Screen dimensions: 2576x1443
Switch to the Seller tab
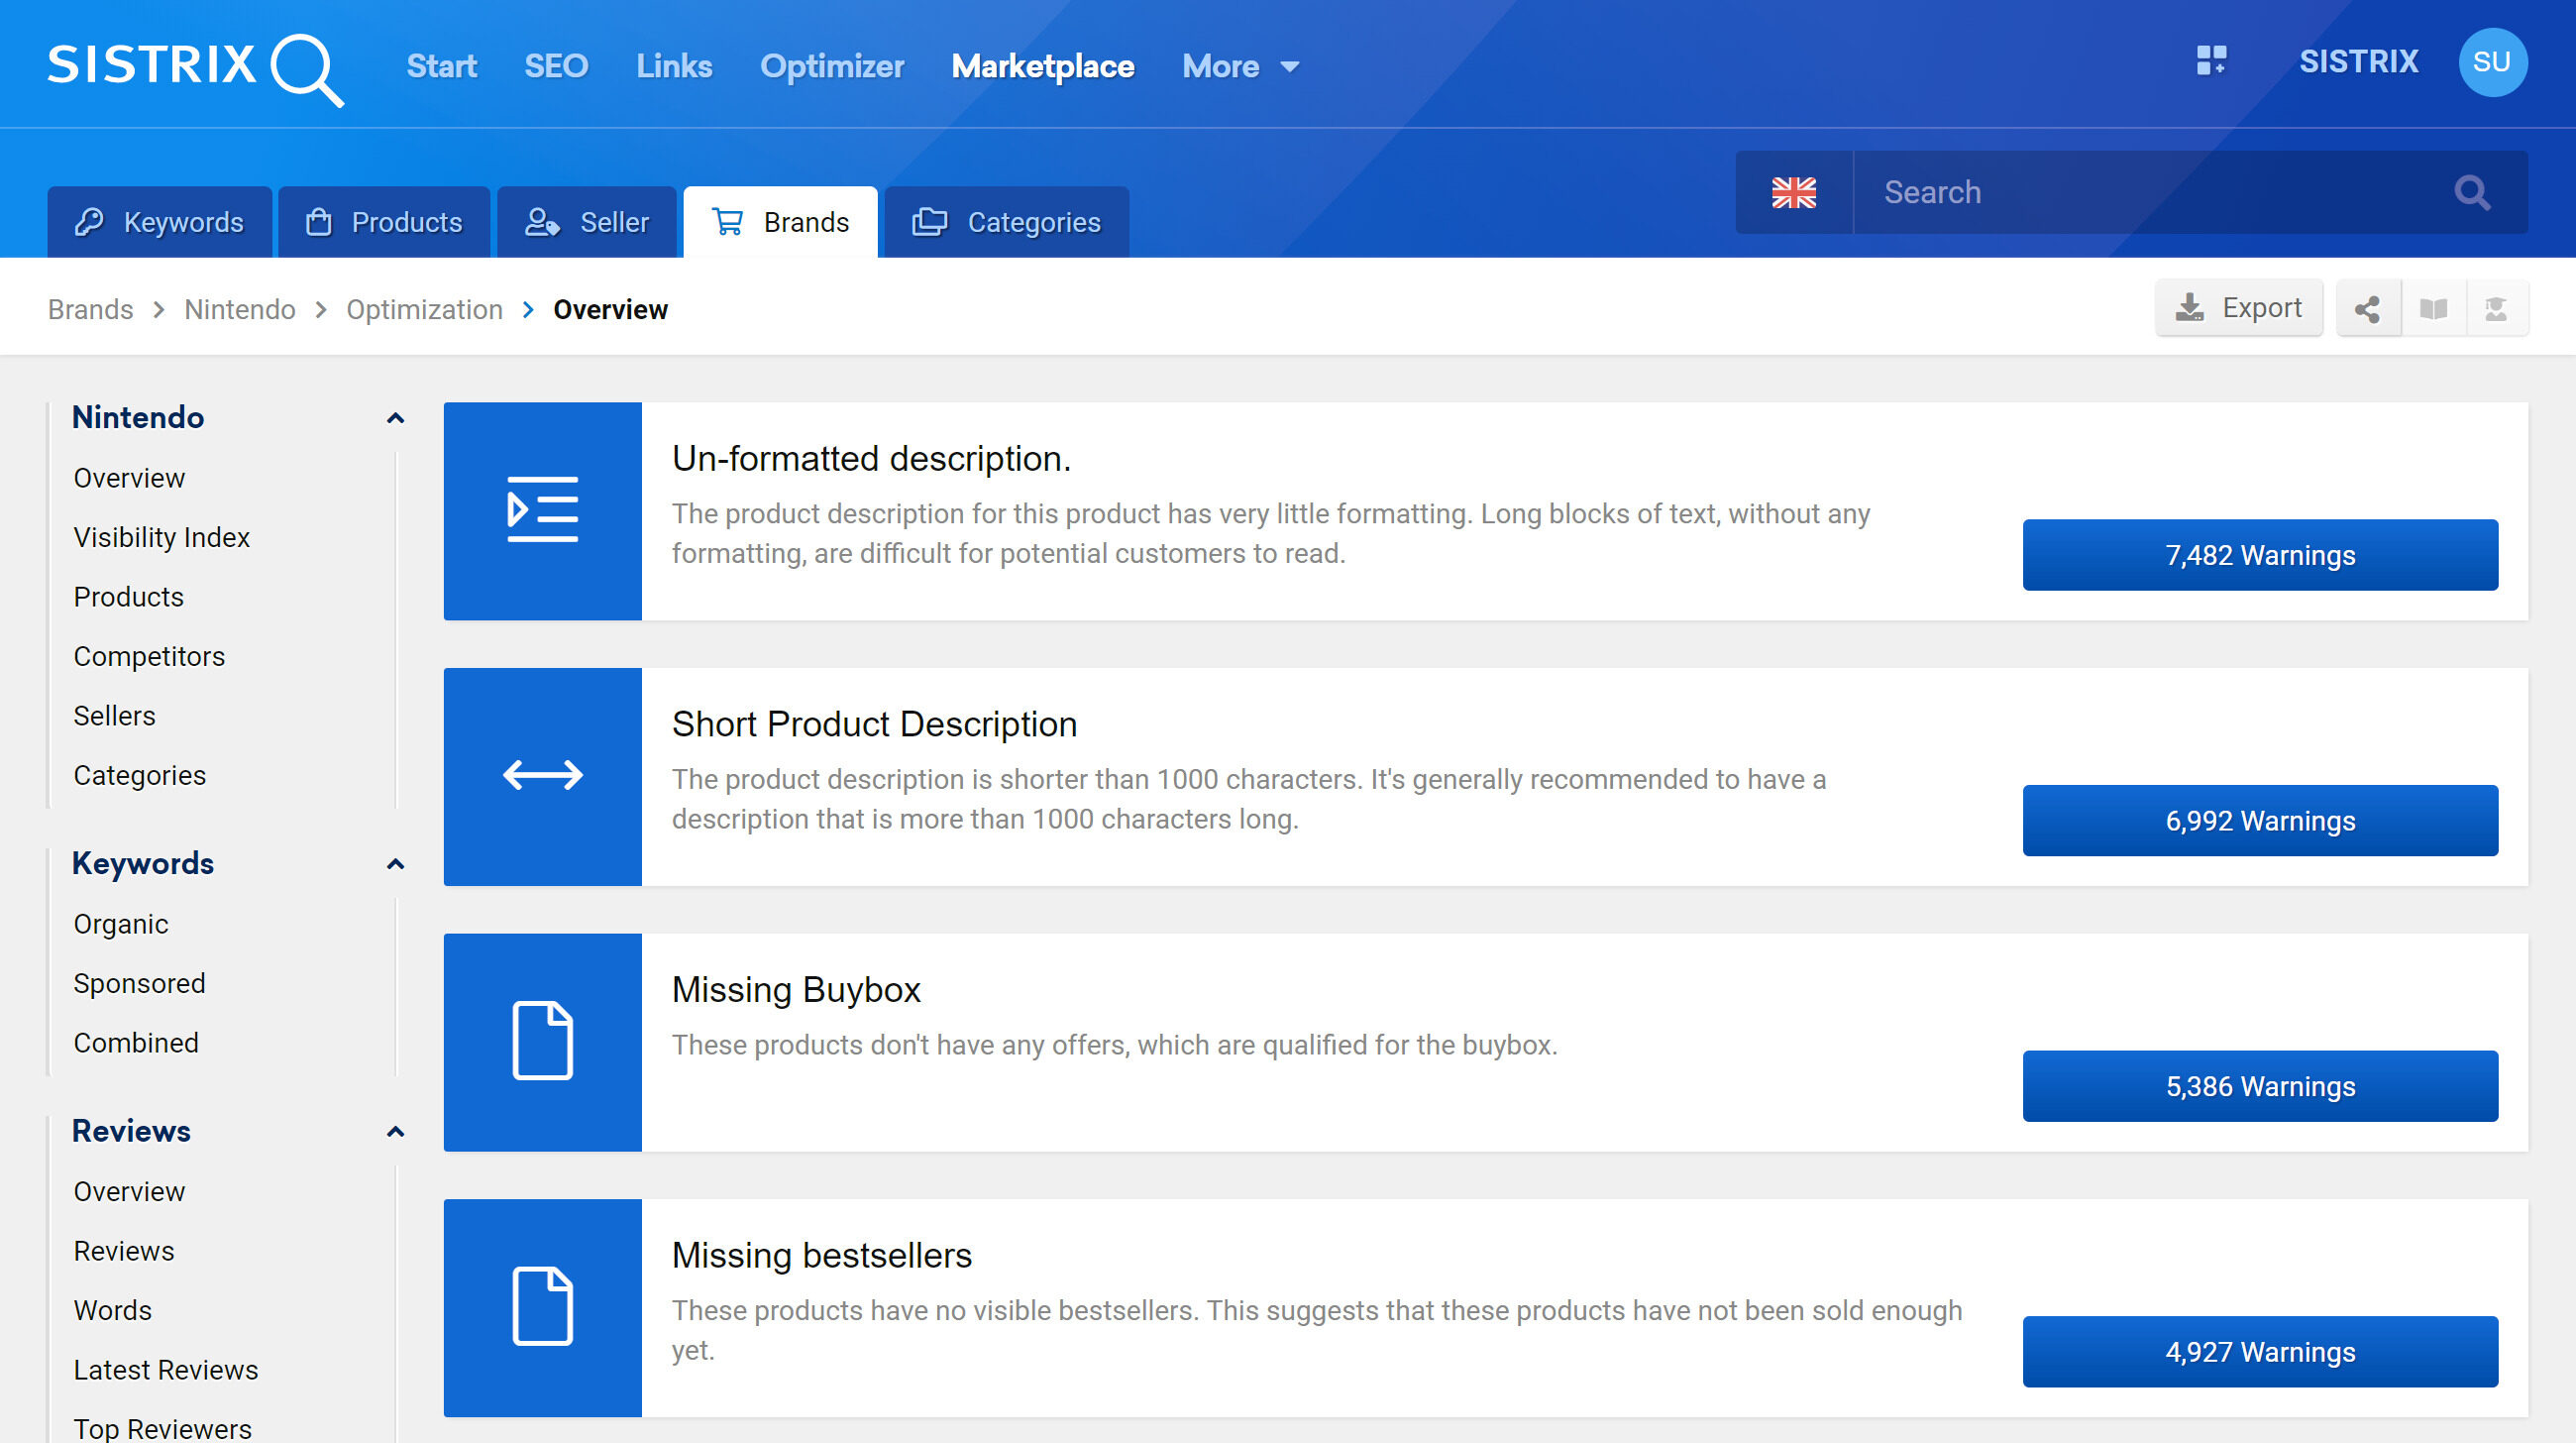coord(587,222)
